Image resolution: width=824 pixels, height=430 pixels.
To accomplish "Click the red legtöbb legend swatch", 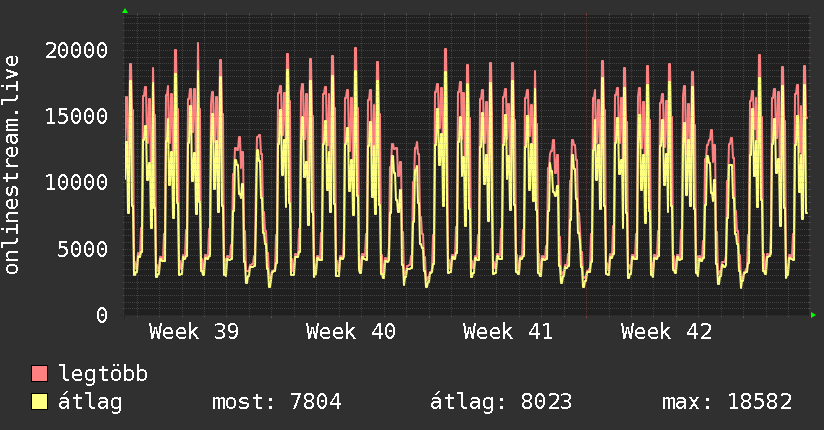I will coord(40,375).
